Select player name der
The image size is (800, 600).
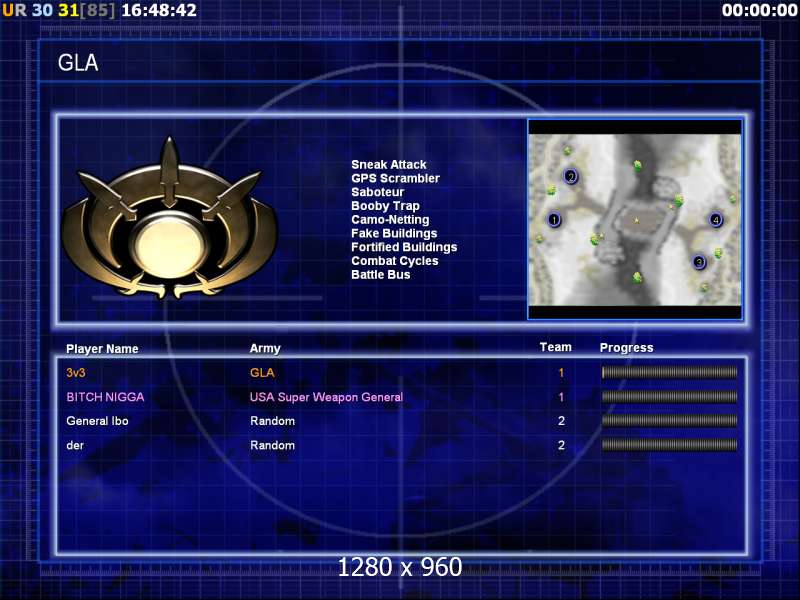pos(75,445)
